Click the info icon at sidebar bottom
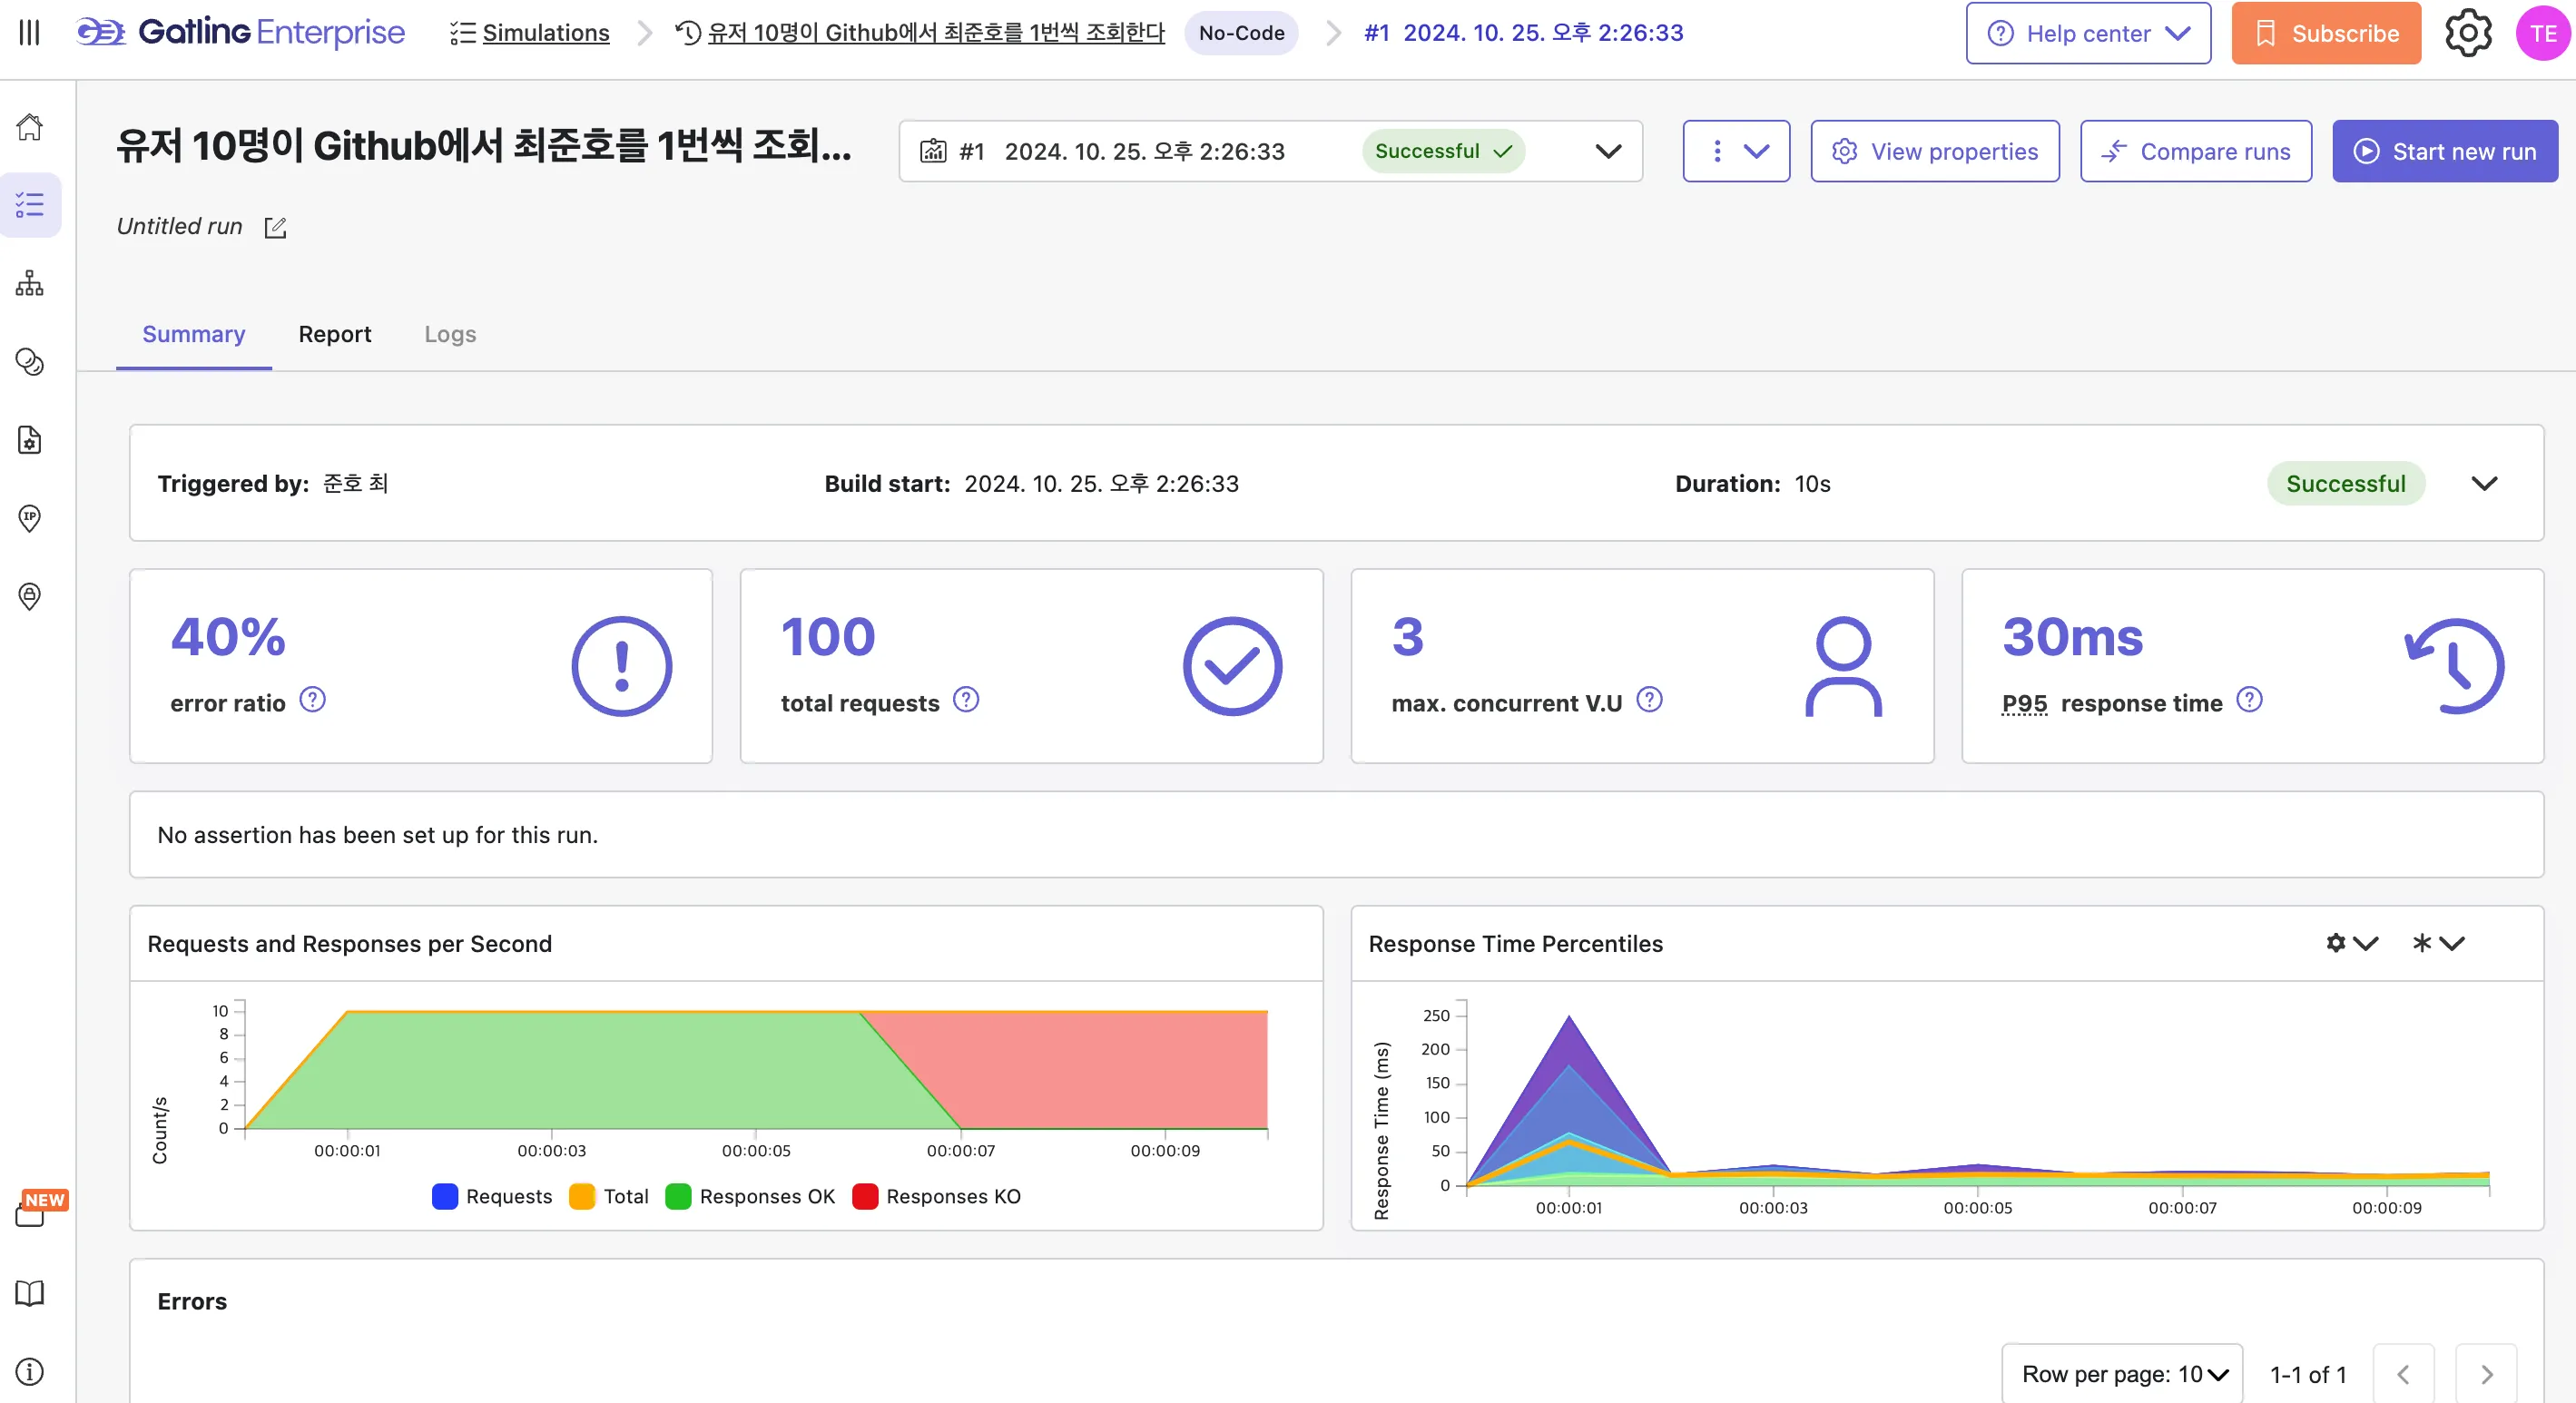2576x1403 pixels. point(30,1371)
